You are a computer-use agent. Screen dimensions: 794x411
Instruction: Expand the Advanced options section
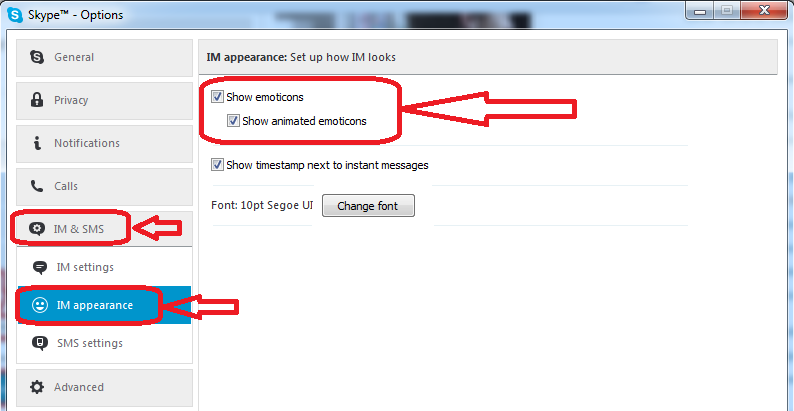[x=104, y=387]
